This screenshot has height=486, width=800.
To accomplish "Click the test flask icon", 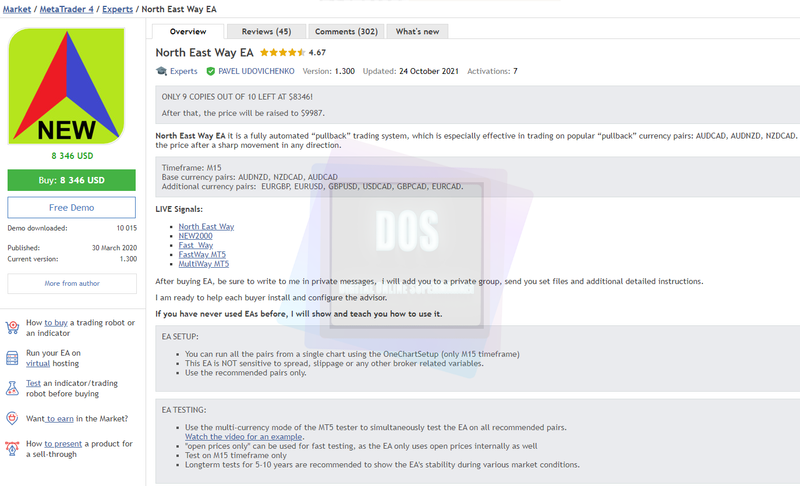I will click(12, 388).
